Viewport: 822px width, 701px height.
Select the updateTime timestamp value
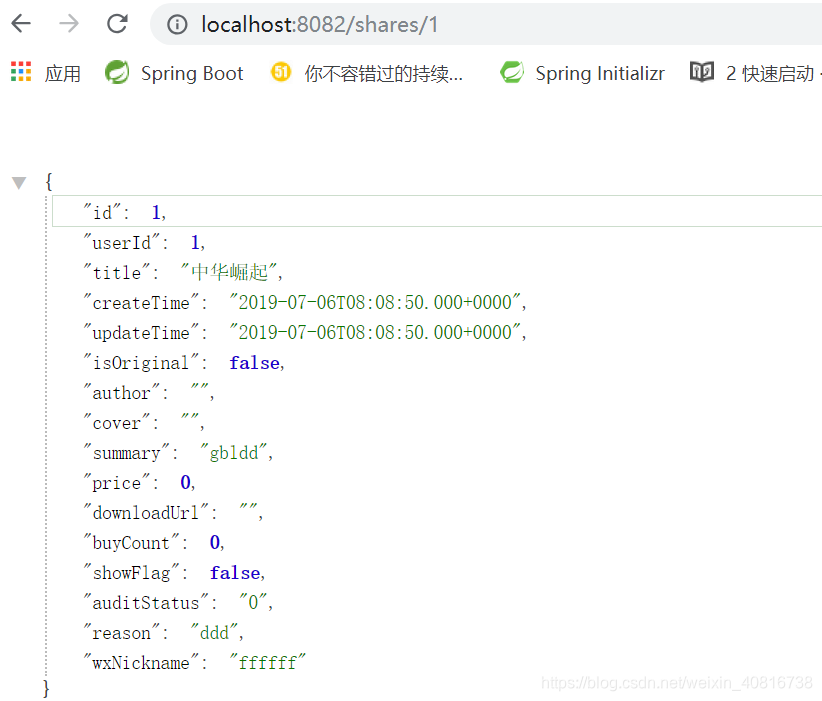375,332
